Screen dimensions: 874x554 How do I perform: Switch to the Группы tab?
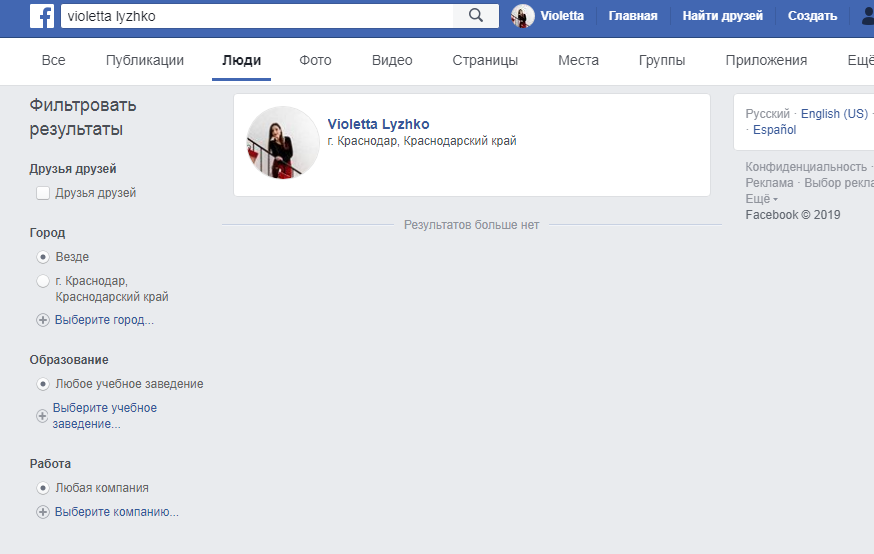(x=662, y=60)
